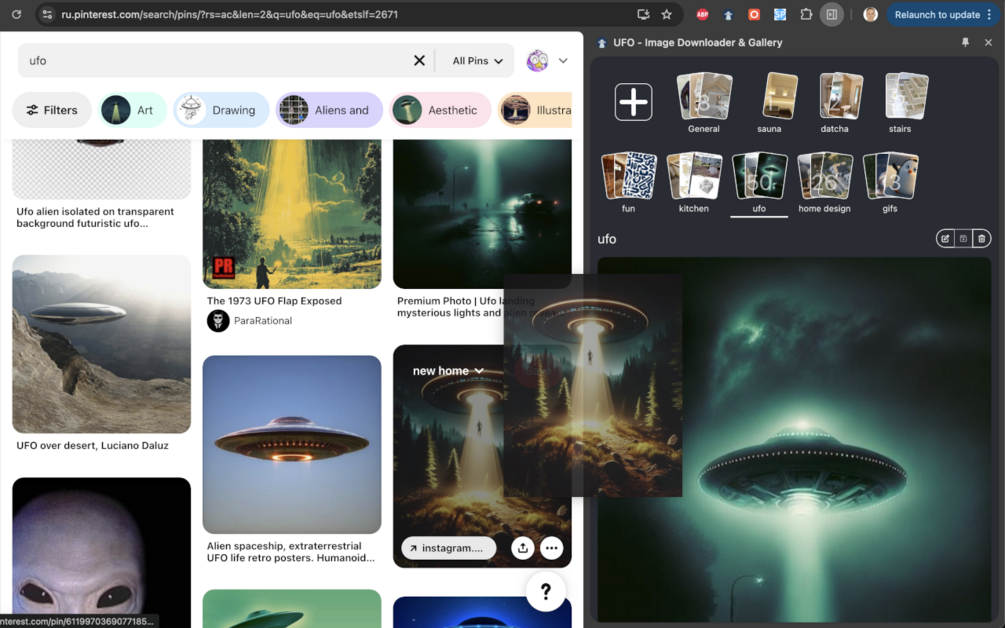Open the new home board selector

point(448,371)
